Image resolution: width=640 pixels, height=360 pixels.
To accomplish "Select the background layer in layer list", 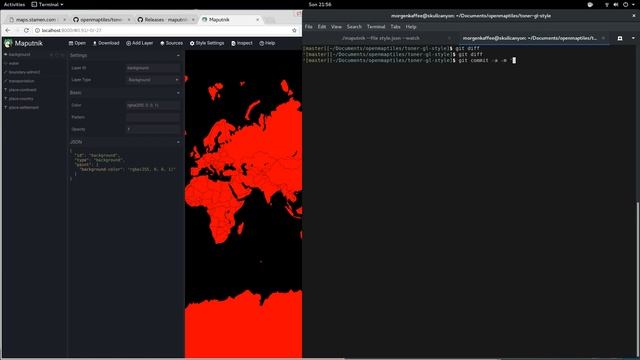I will point(34,54).
